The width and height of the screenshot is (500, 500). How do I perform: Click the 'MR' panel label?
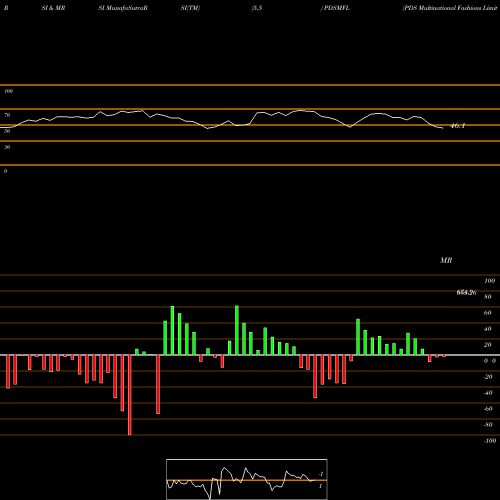click(x=446, y=260)
